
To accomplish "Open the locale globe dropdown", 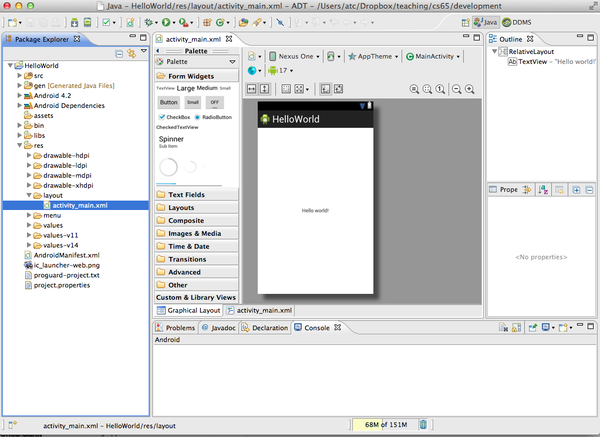I will click(x=254, y=70).
